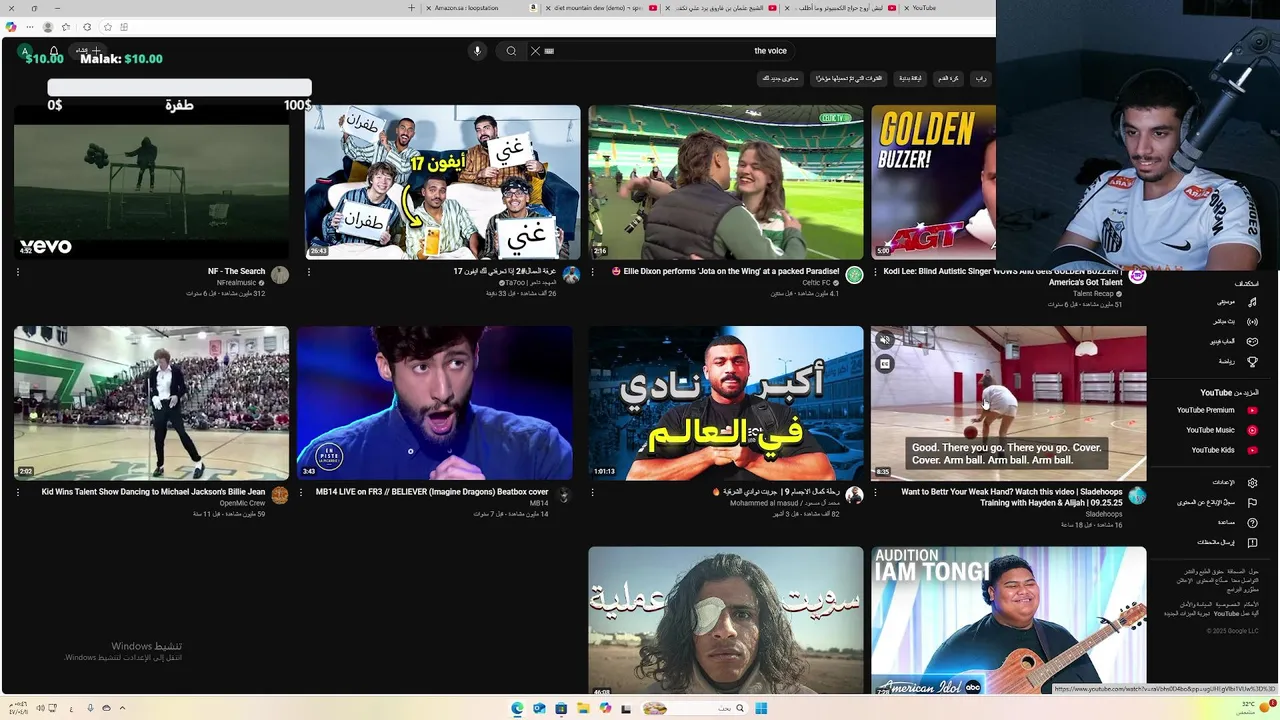Click the green 'A' account avatar
Image resolution: width=1280 pixels, height=720 pixels.
25,52
